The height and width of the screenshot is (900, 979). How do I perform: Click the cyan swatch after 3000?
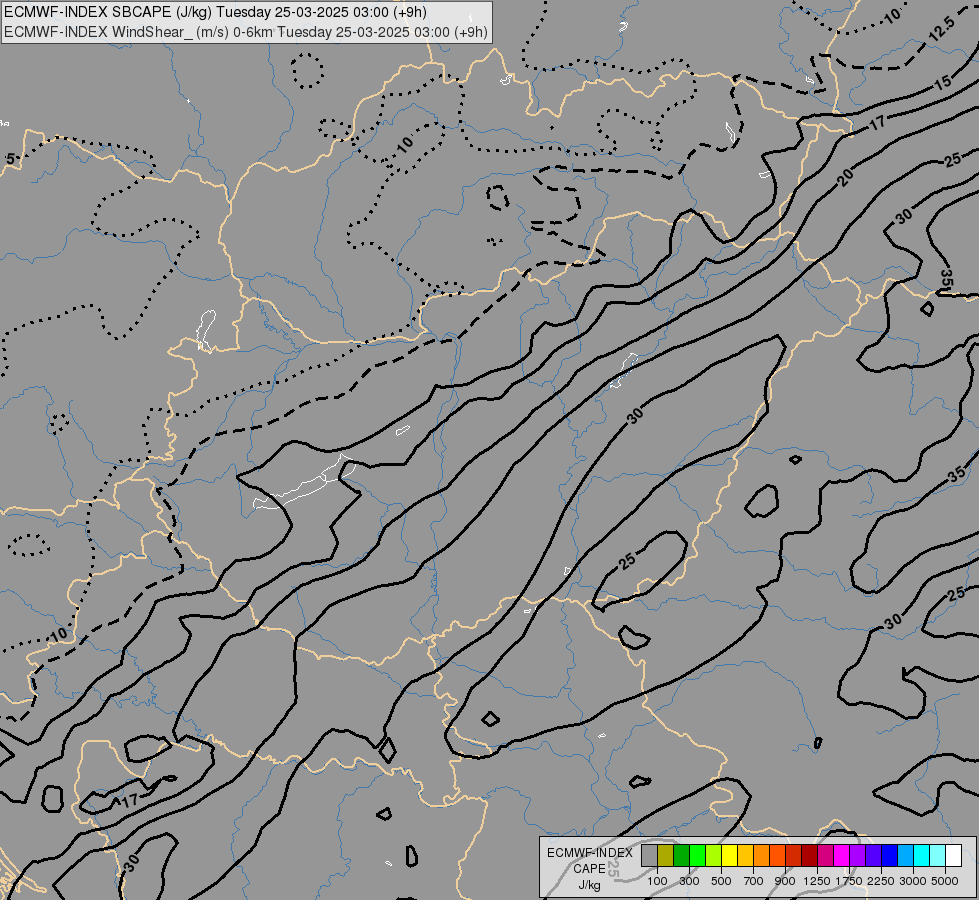[922, 856]
